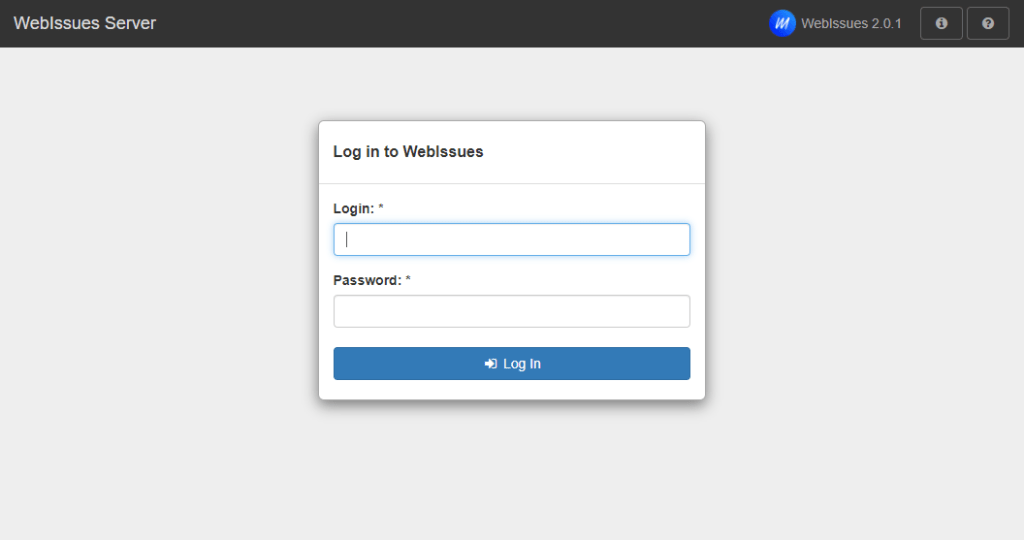Focus the Login text field
This screenshot has width=1024, height=540.
(511, 240)
